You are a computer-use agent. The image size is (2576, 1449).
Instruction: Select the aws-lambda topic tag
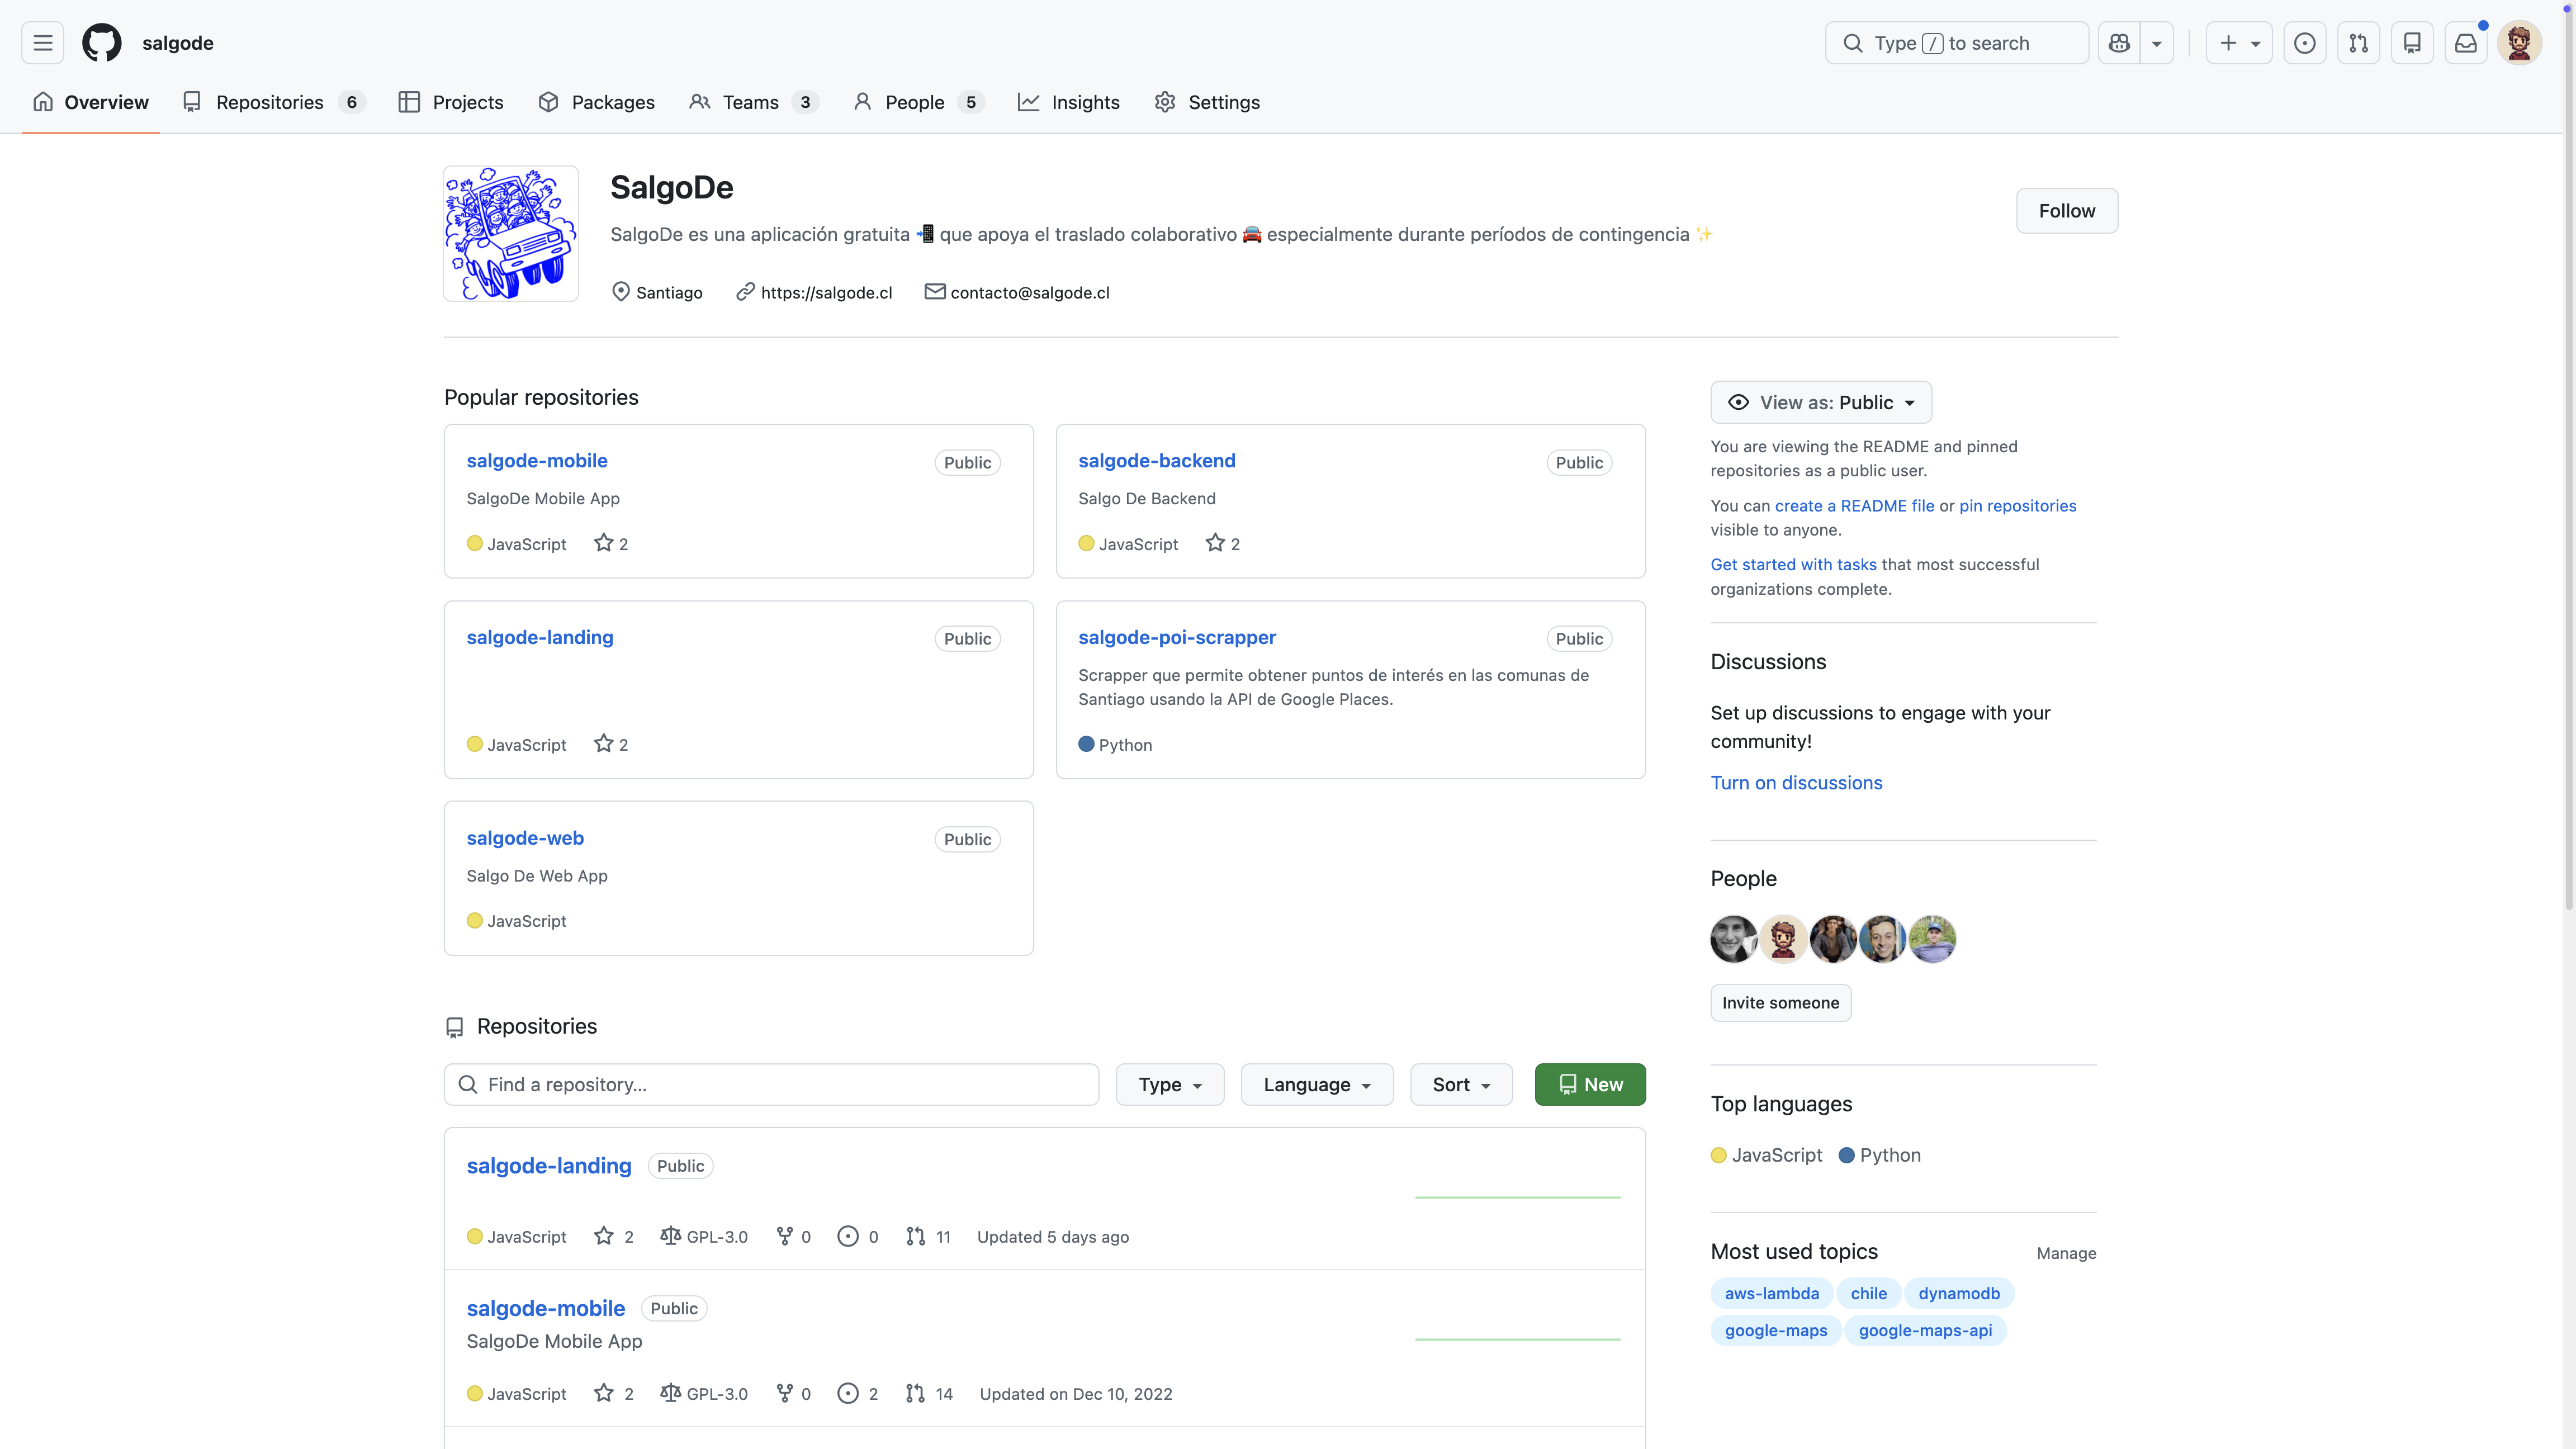1771,1293
